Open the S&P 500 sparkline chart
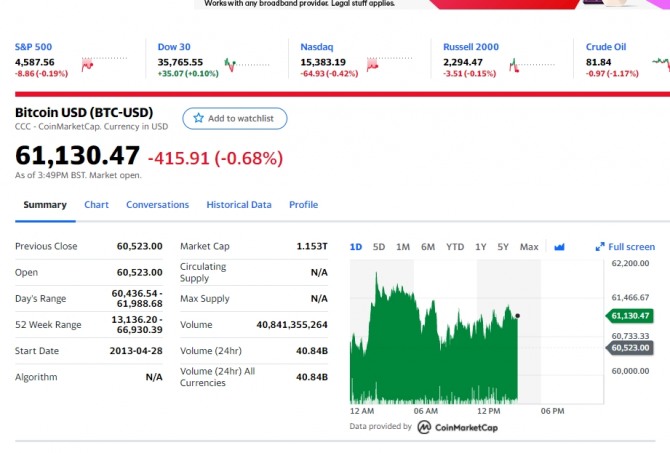The height and width of the screenshot is (453, 670). coord(104,65)
